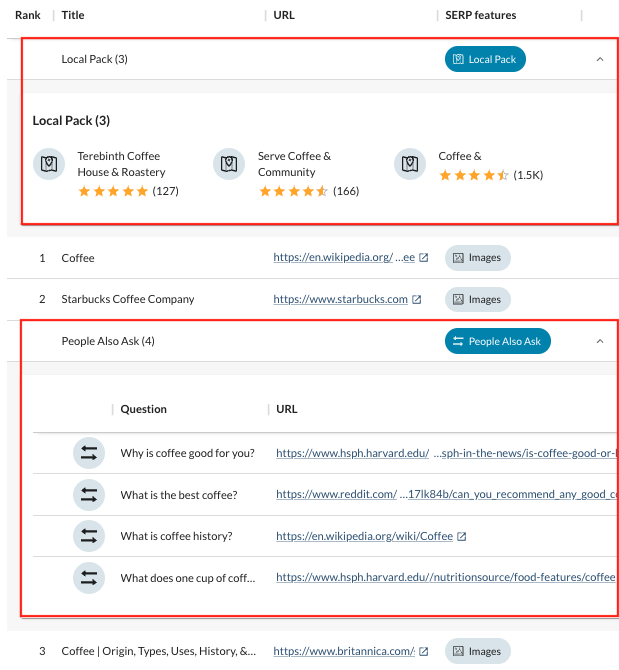Click the Local Pack SERP feature badge
Screen dimensions: 619x670
pyautogui.click(x=485, y=60)
